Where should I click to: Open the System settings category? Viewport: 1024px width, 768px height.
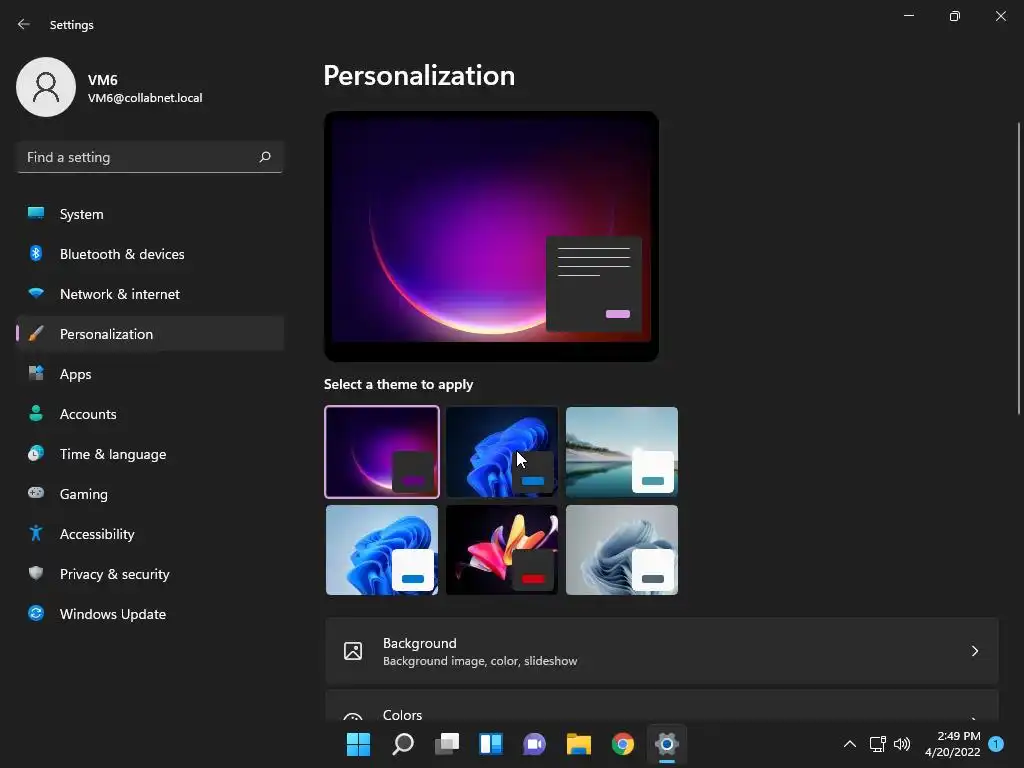point(150,214)
